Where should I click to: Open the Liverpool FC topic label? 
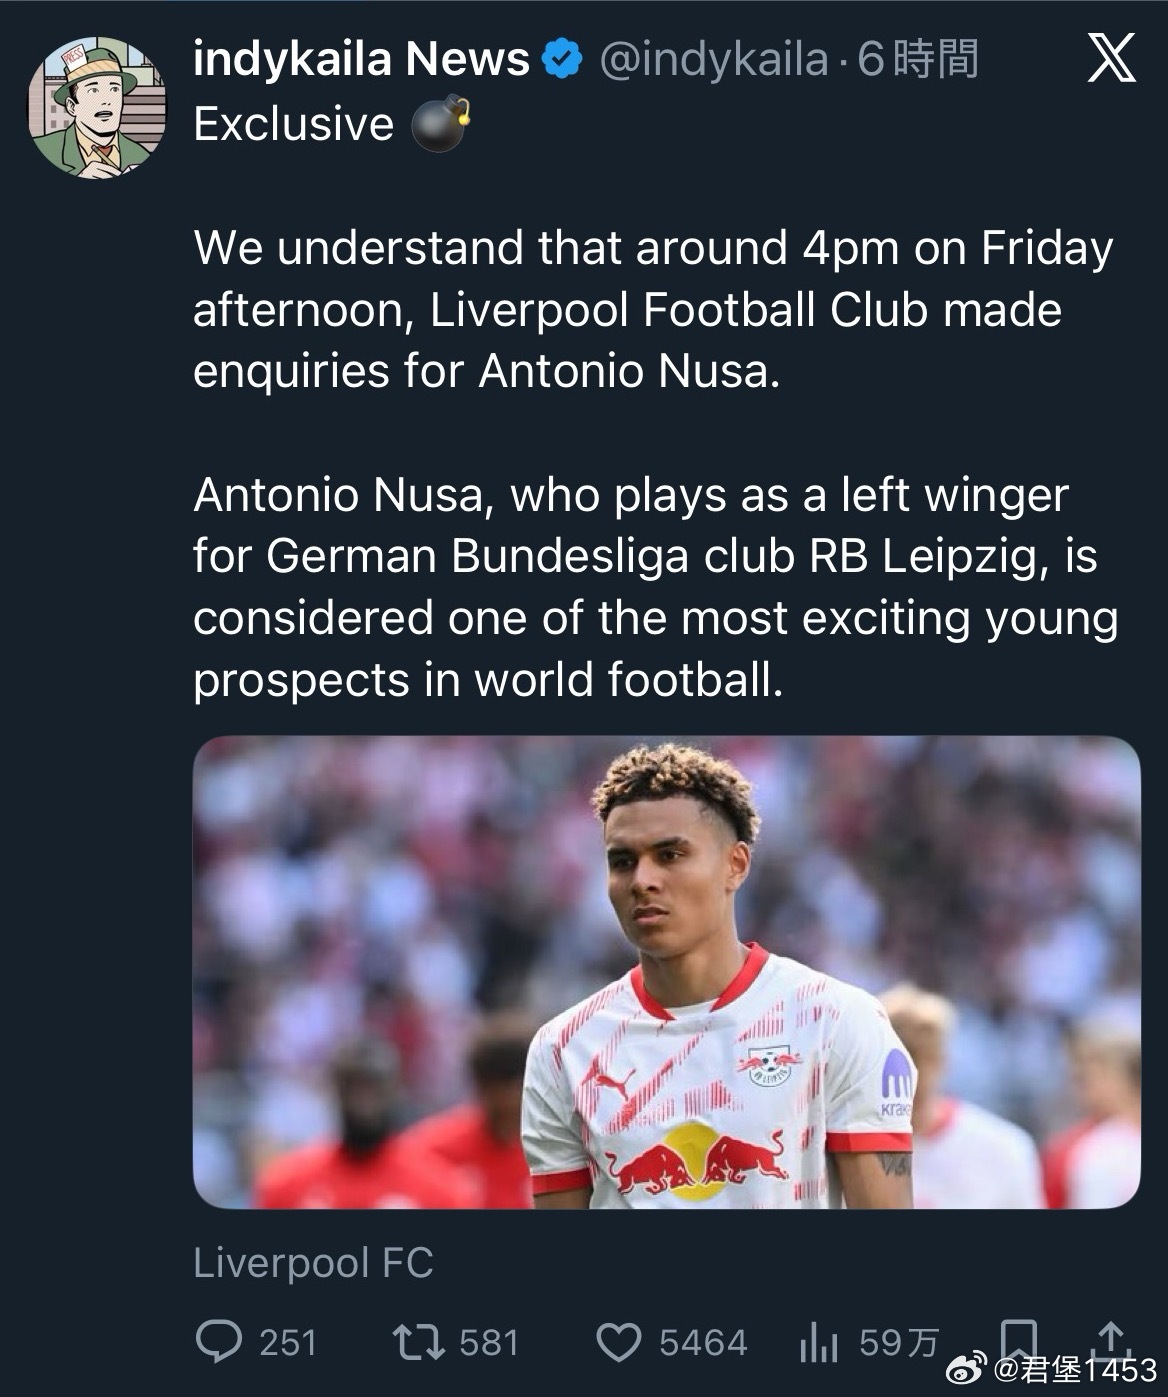point(313,1262)
